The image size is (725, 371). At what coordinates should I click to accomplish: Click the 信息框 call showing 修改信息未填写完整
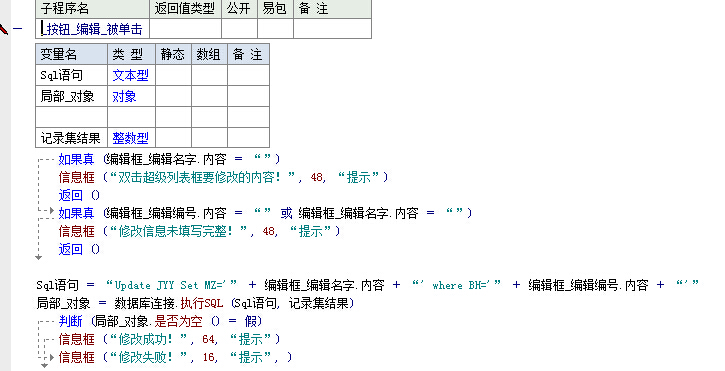click(x=76, y=231)
